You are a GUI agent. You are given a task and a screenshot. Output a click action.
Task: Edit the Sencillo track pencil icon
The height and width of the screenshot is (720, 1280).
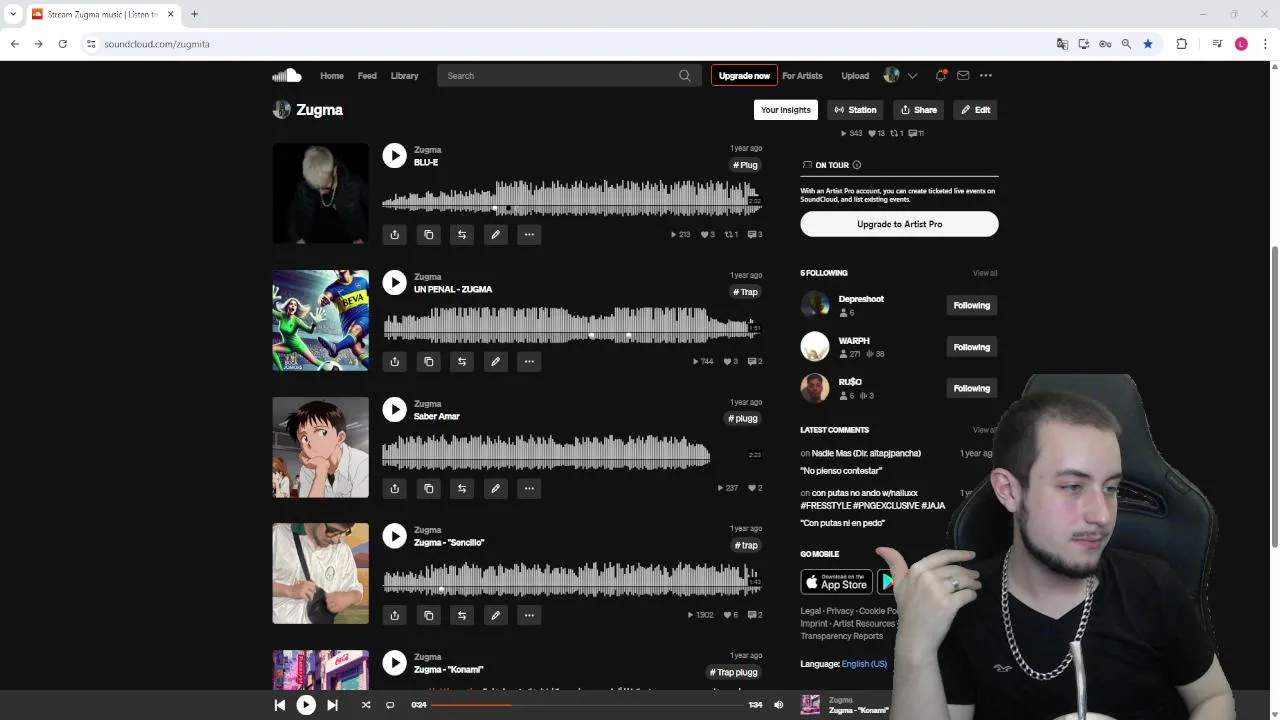tap(495, 615)
